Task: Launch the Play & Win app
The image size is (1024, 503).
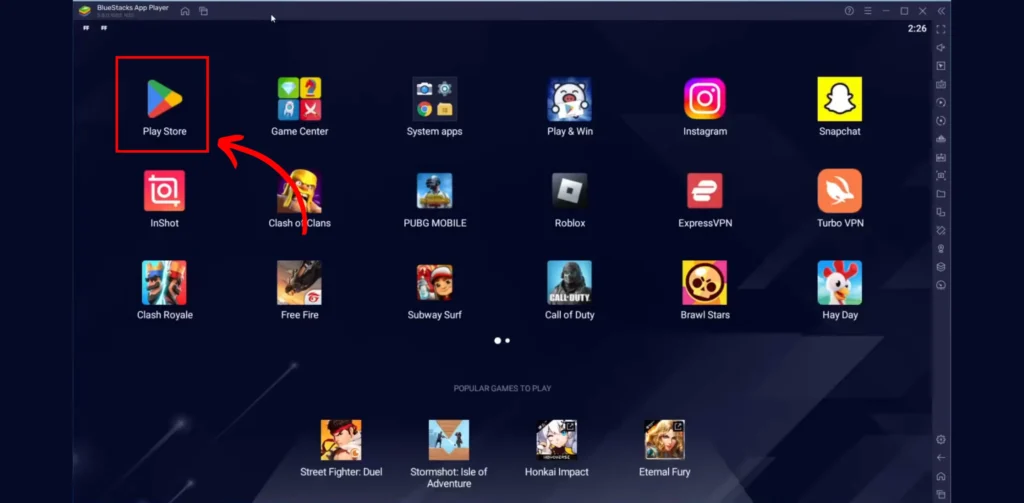Action: coord(569,99)
